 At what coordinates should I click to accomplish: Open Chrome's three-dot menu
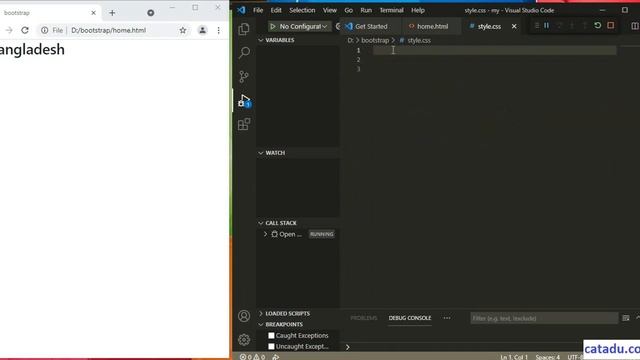[x=219, y=30]
